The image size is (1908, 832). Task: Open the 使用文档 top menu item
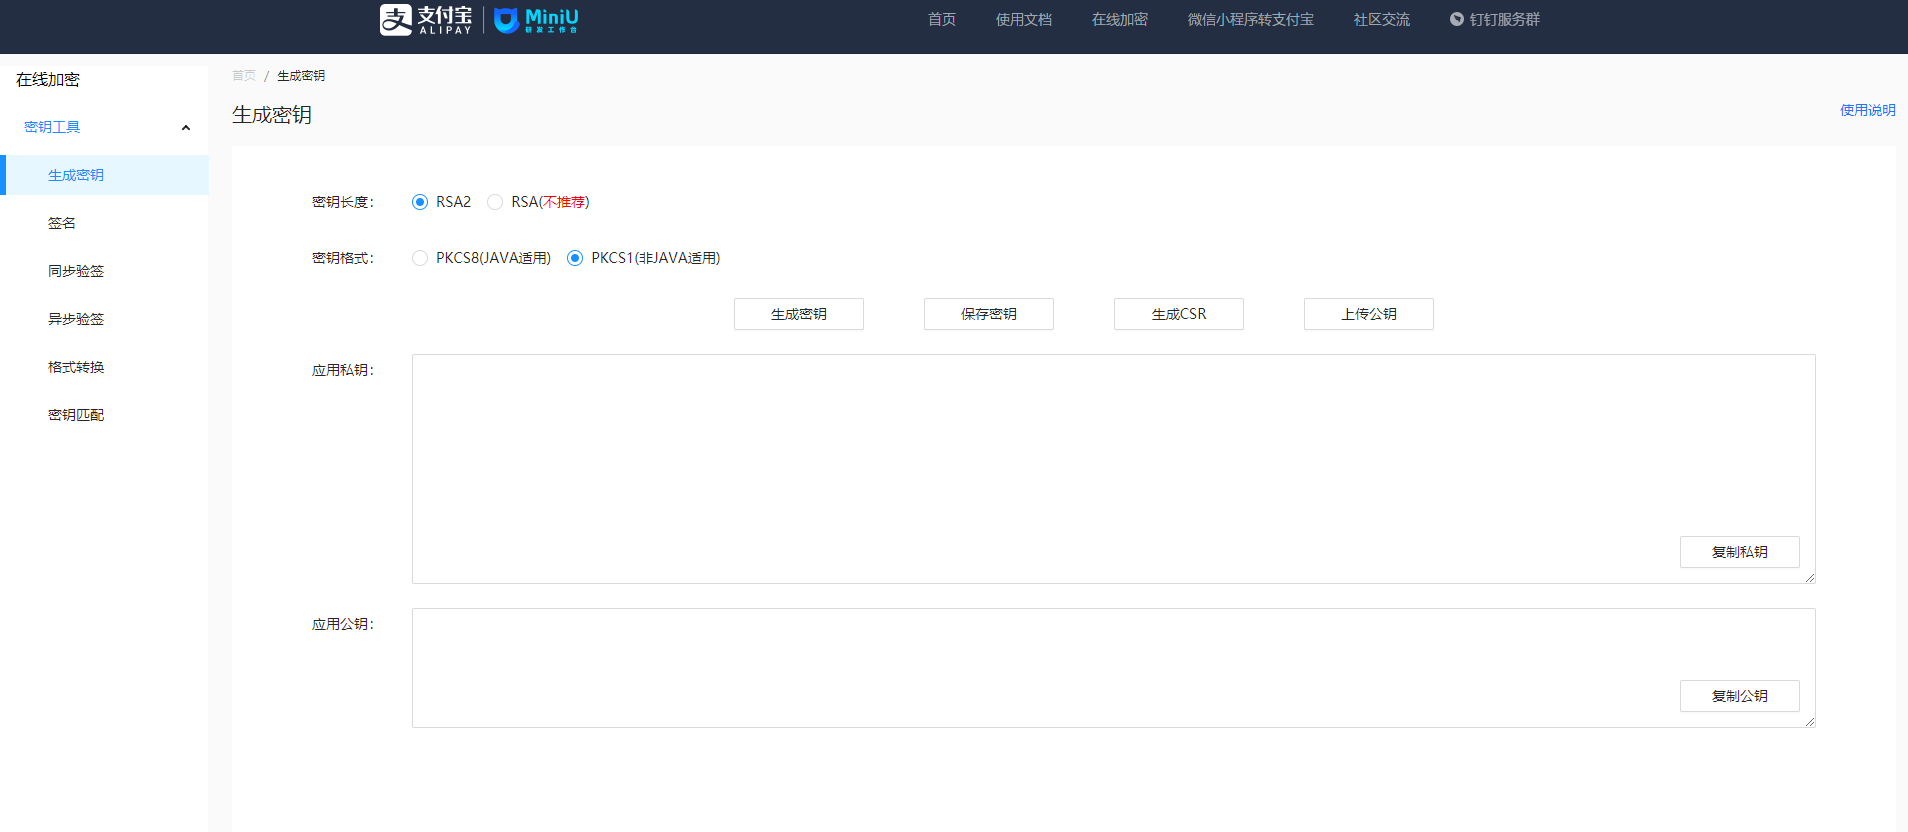(1023, 19)
